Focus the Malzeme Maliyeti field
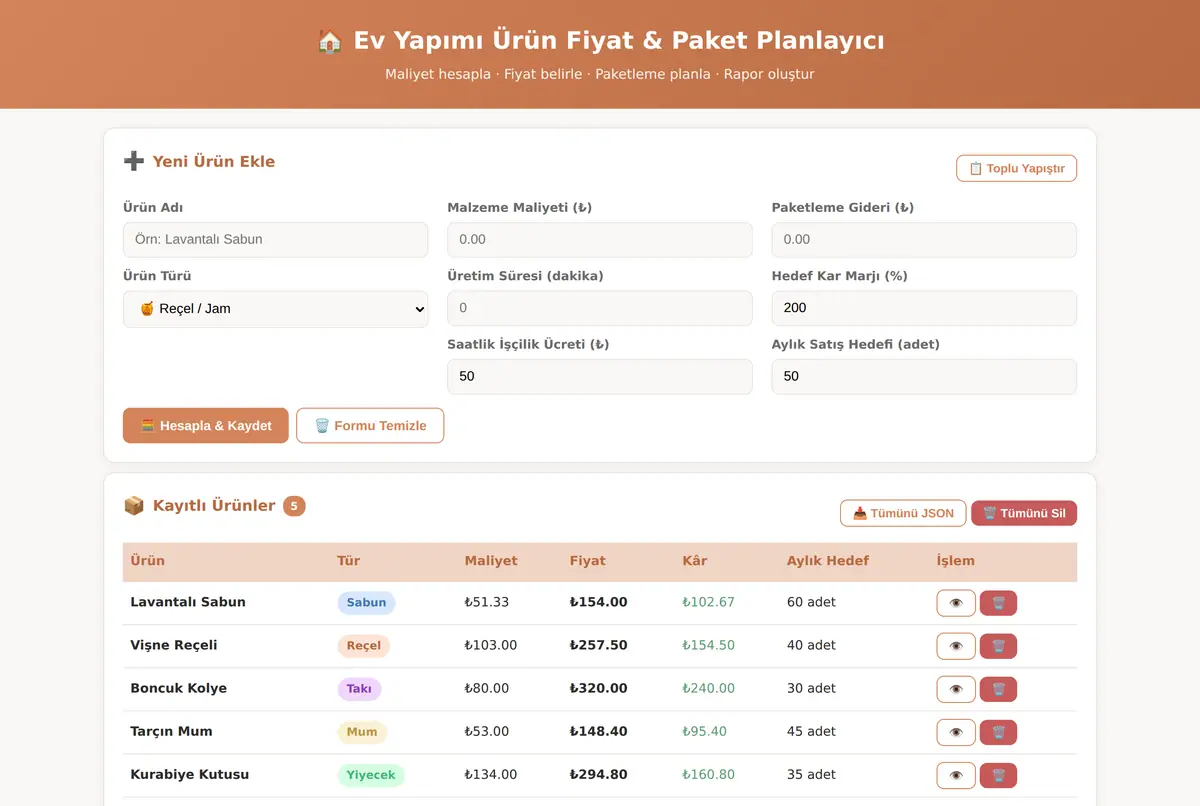 point(600,240)
